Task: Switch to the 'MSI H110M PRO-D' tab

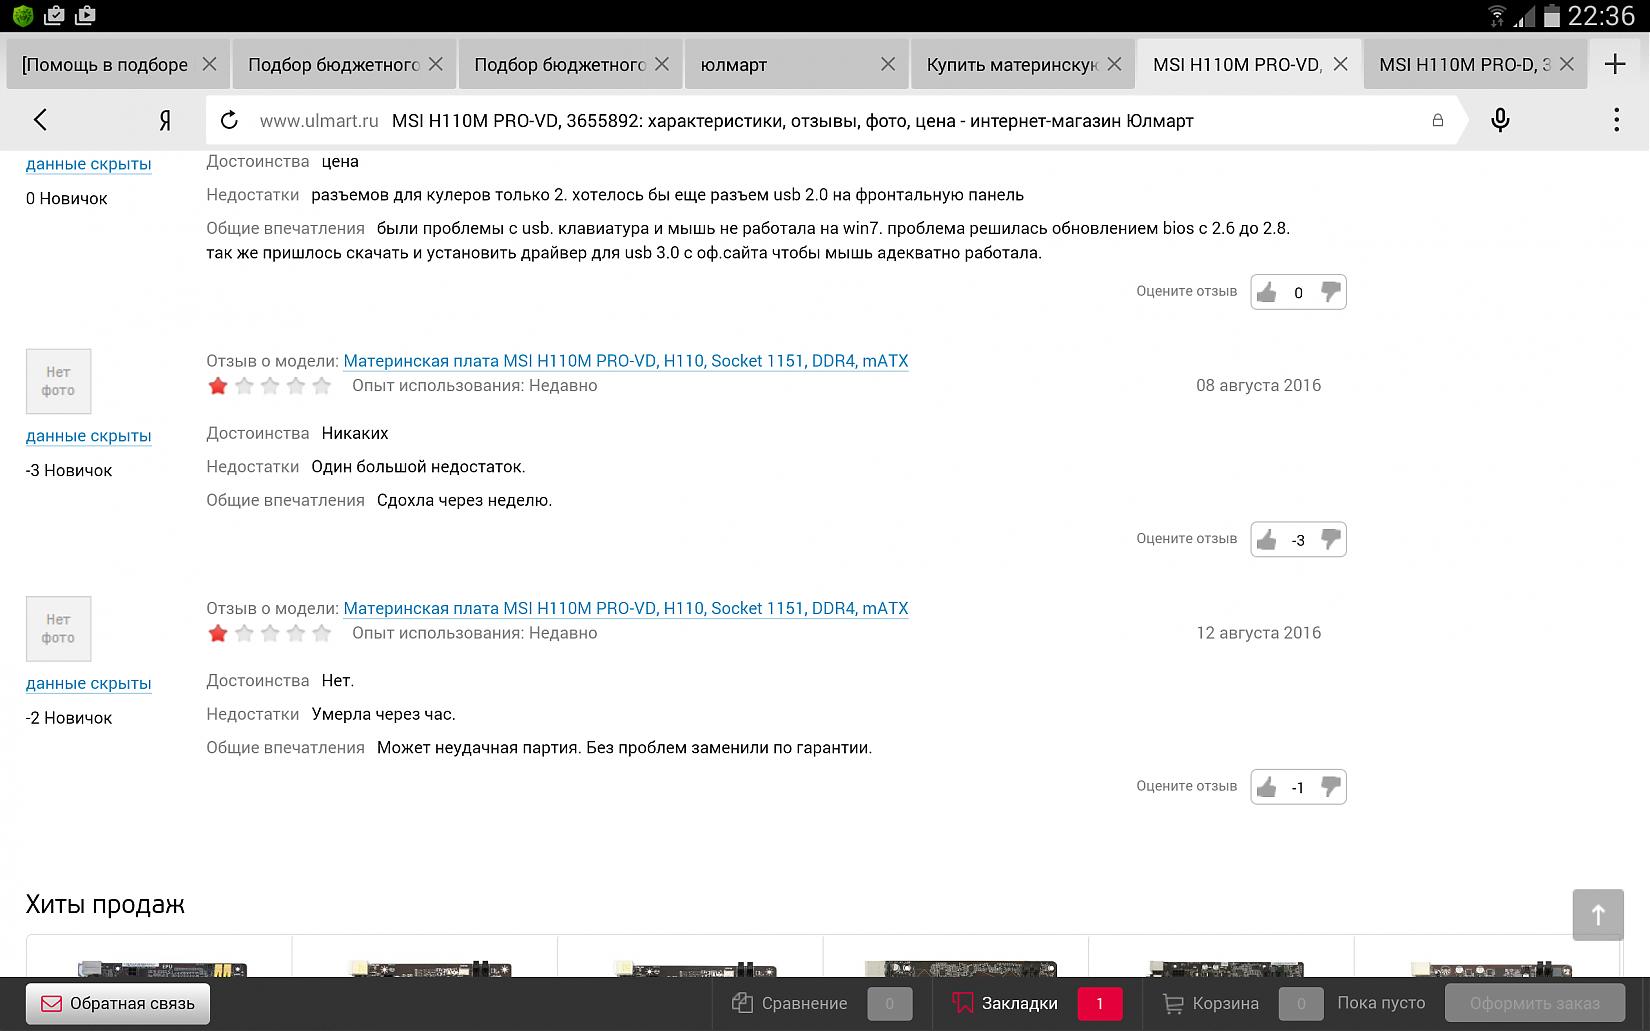Action: pos(1475,65)
